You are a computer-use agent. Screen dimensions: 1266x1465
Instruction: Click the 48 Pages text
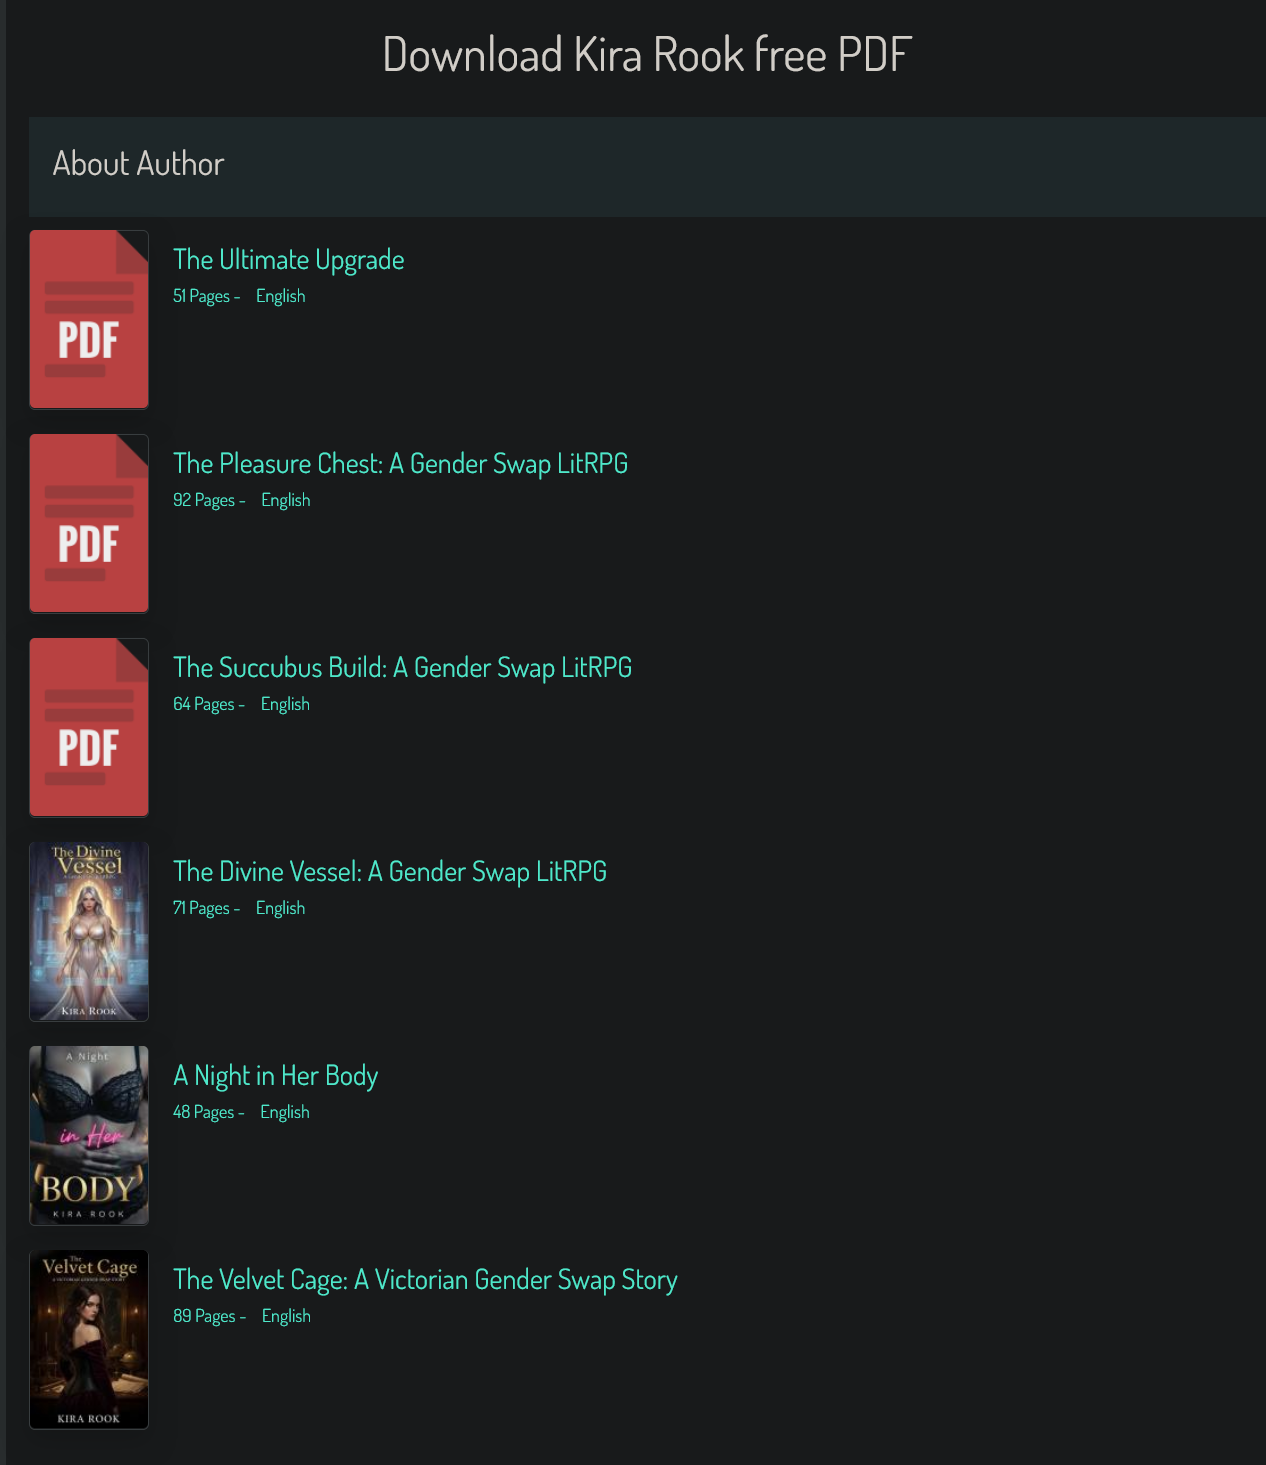coord(203,1112)
